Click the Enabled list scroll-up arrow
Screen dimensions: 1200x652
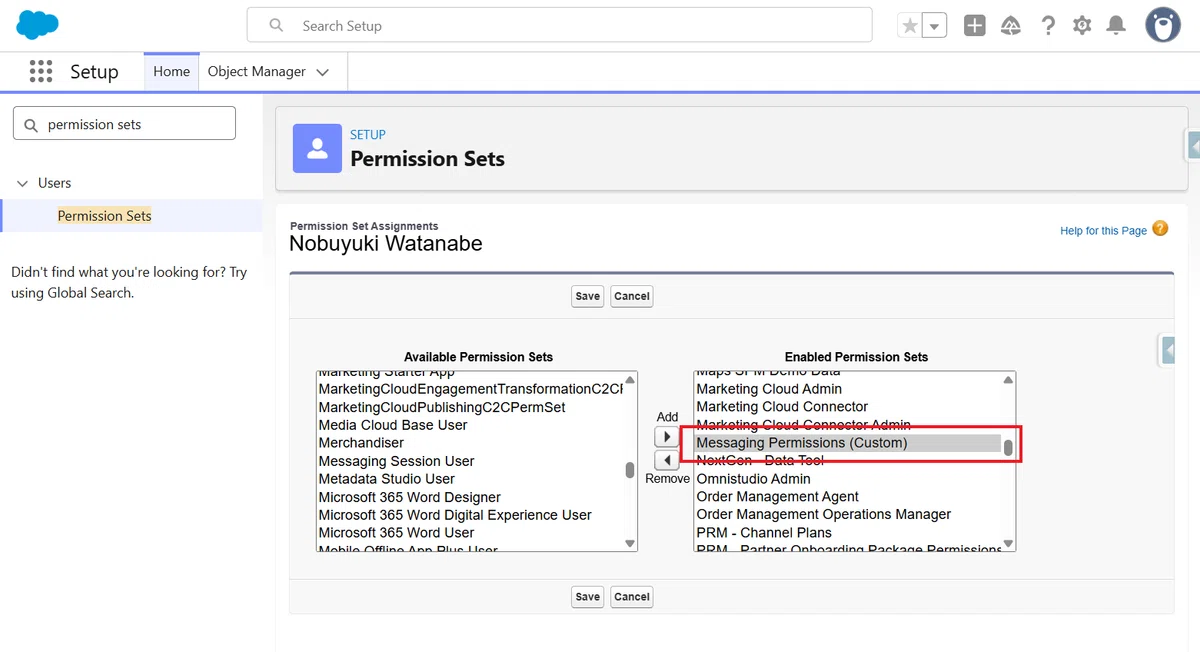(x=1008, y=379)
